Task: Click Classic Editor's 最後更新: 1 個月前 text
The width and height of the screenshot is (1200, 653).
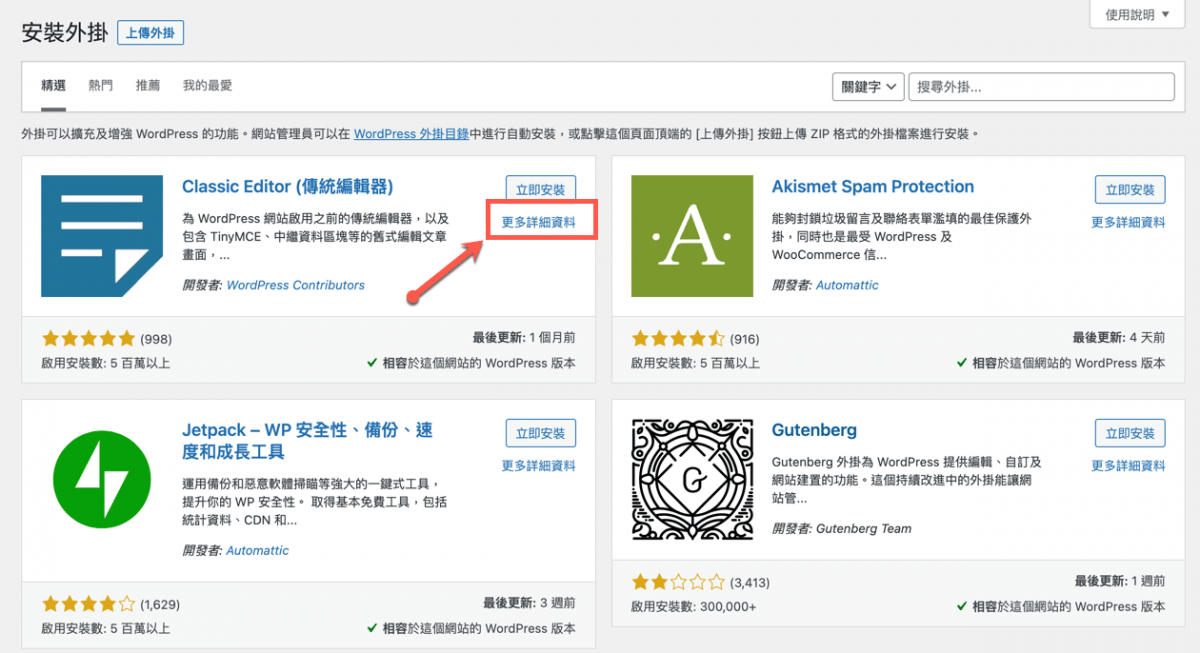Action: click(524, 339)
